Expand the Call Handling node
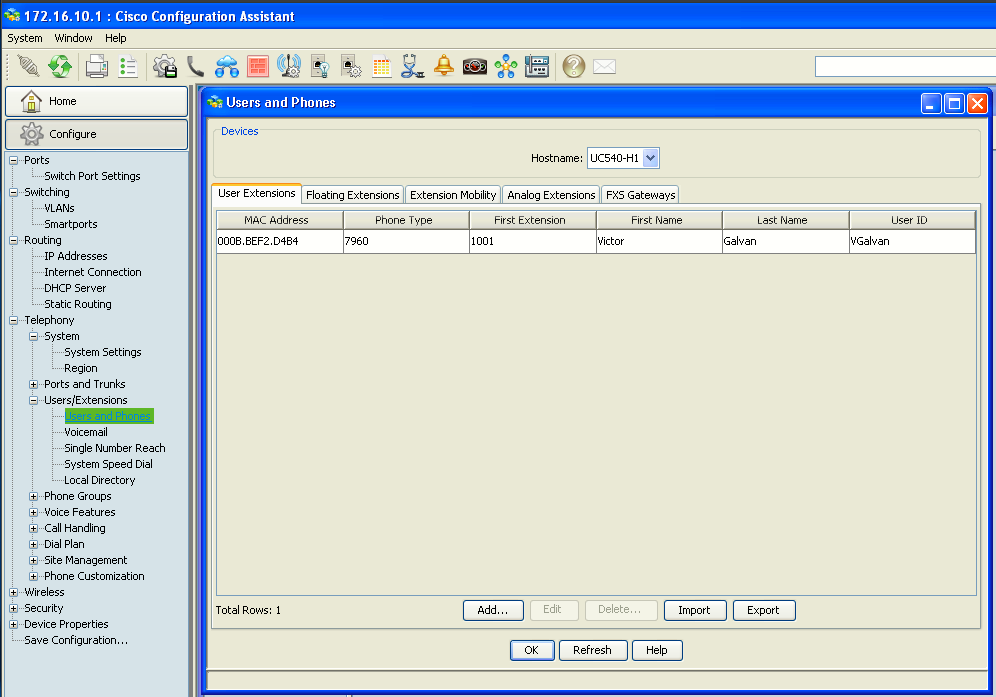Image resolution: width=996 pixels, height=697 pixels. click(x=34, y=528)
